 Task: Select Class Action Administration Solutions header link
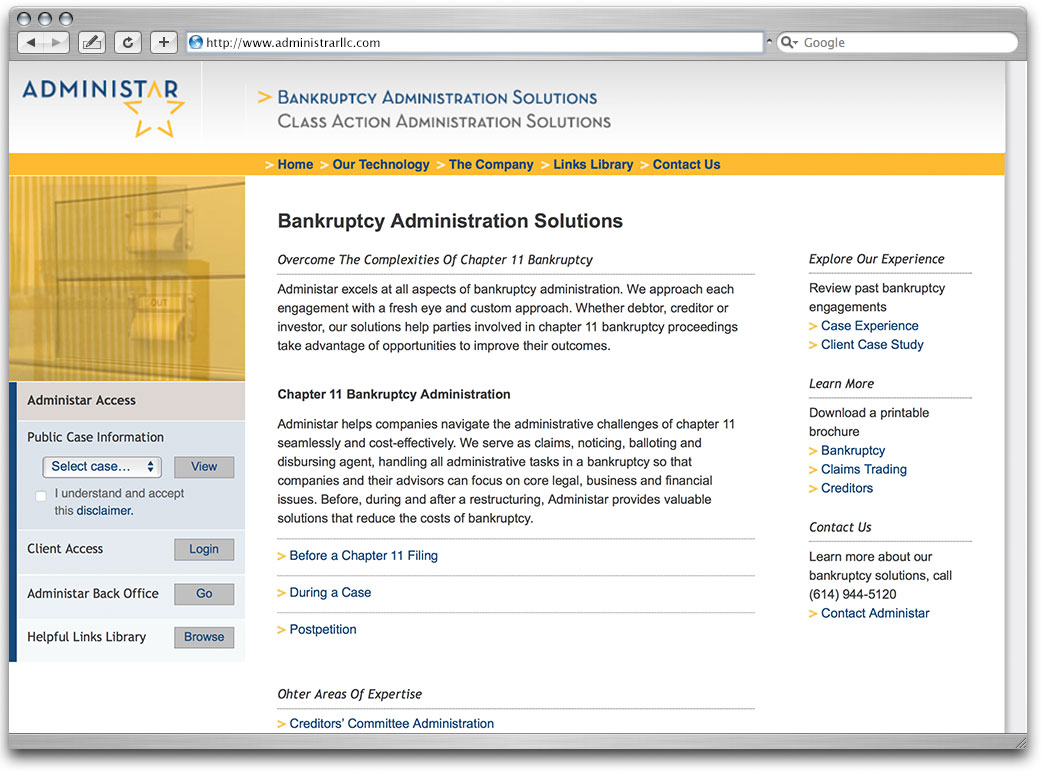(444, 122)
